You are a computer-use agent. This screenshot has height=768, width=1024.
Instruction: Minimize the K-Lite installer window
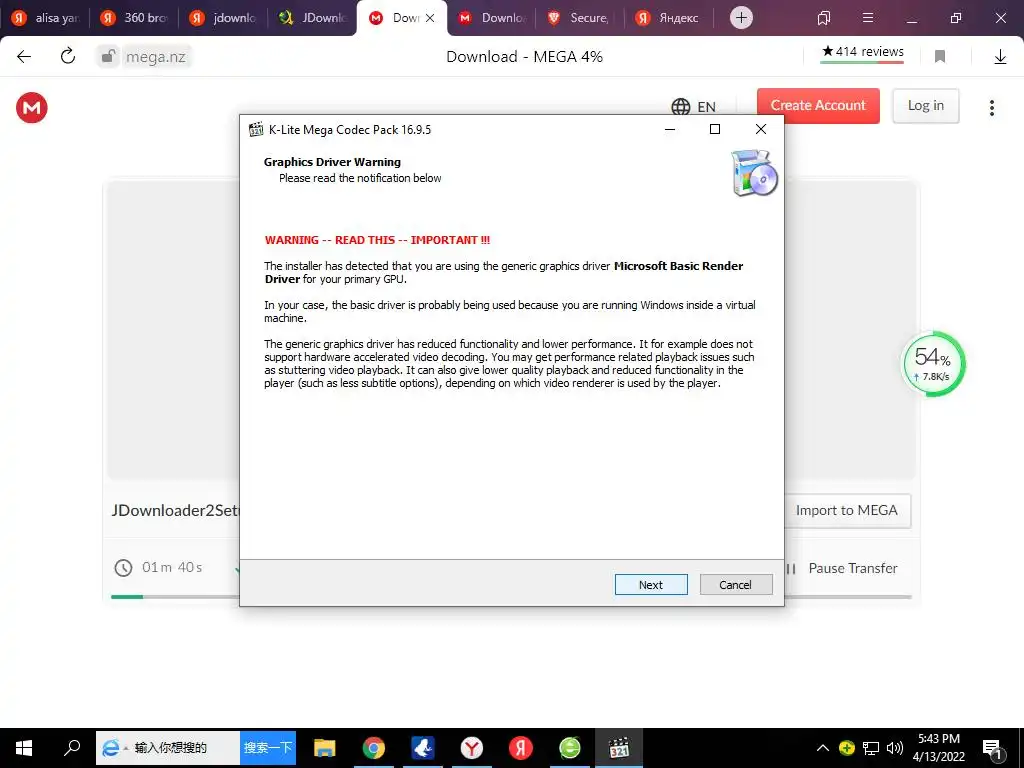click(669, 129)
